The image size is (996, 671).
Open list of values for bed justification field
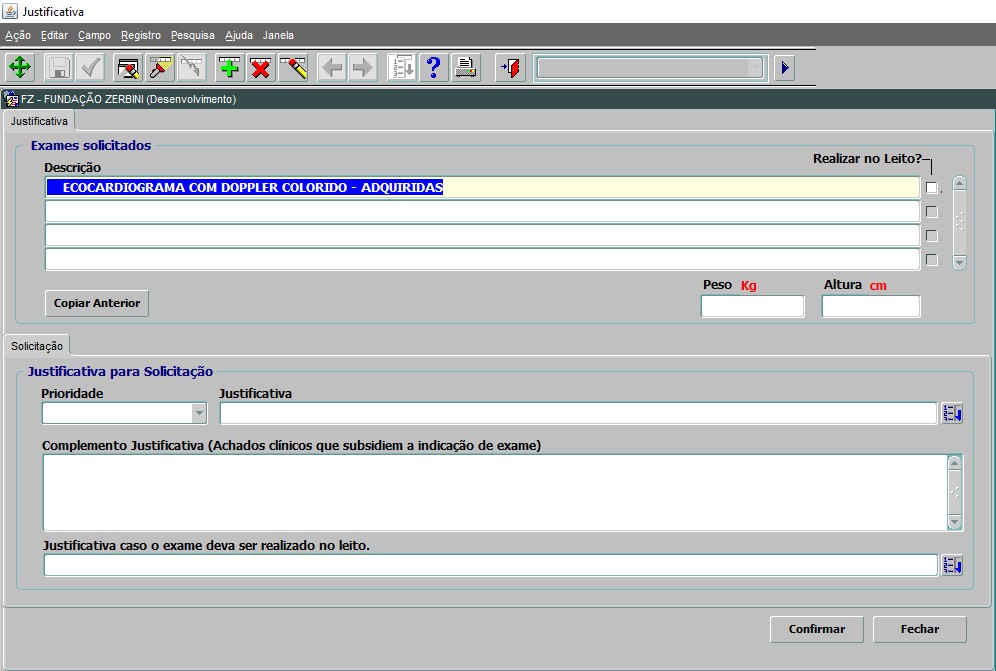click(952, 565)
